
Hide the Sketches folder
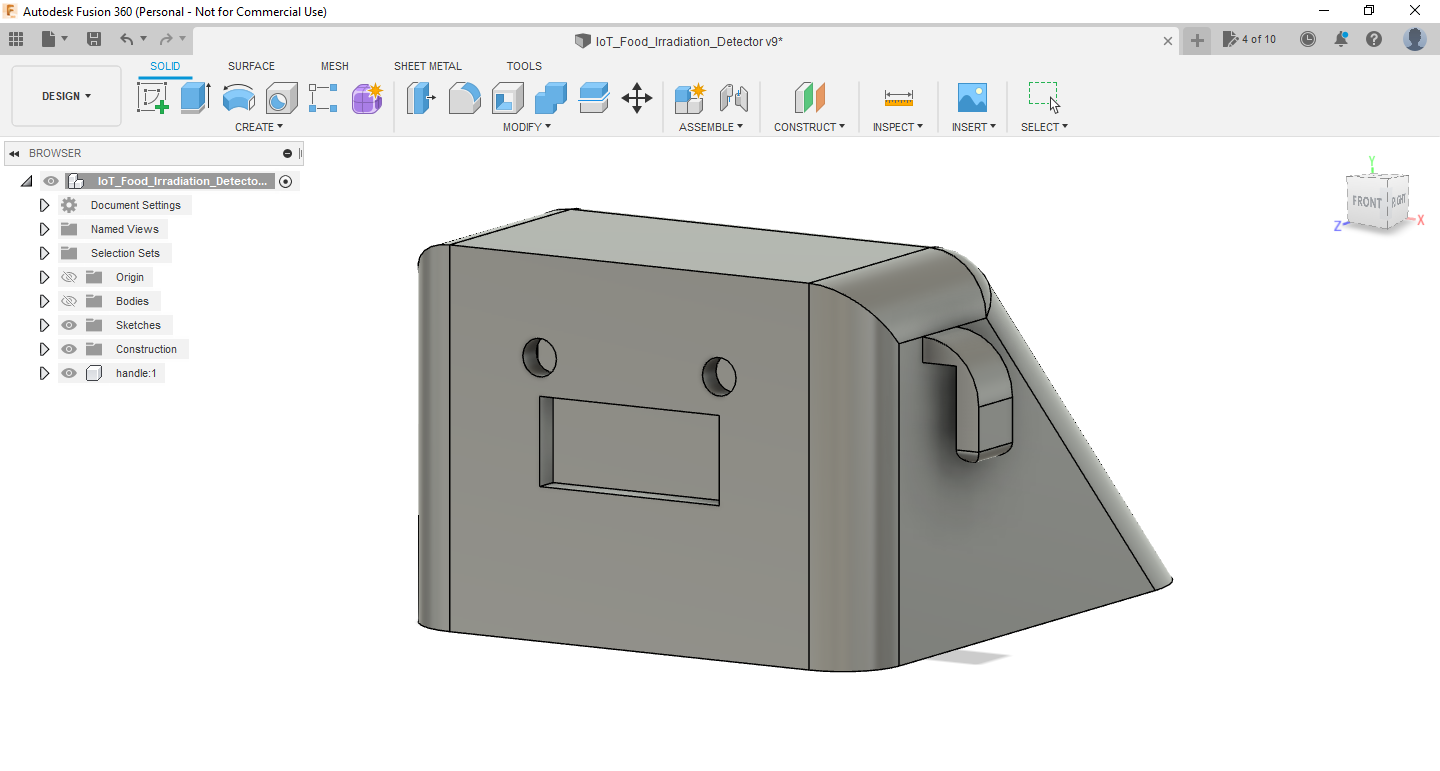[68, 325]
